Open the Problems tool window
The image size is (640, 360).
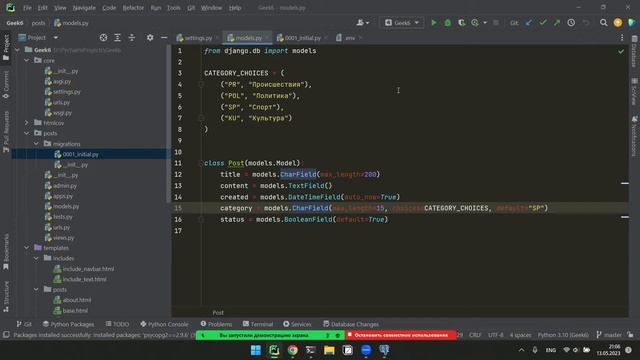216,324
